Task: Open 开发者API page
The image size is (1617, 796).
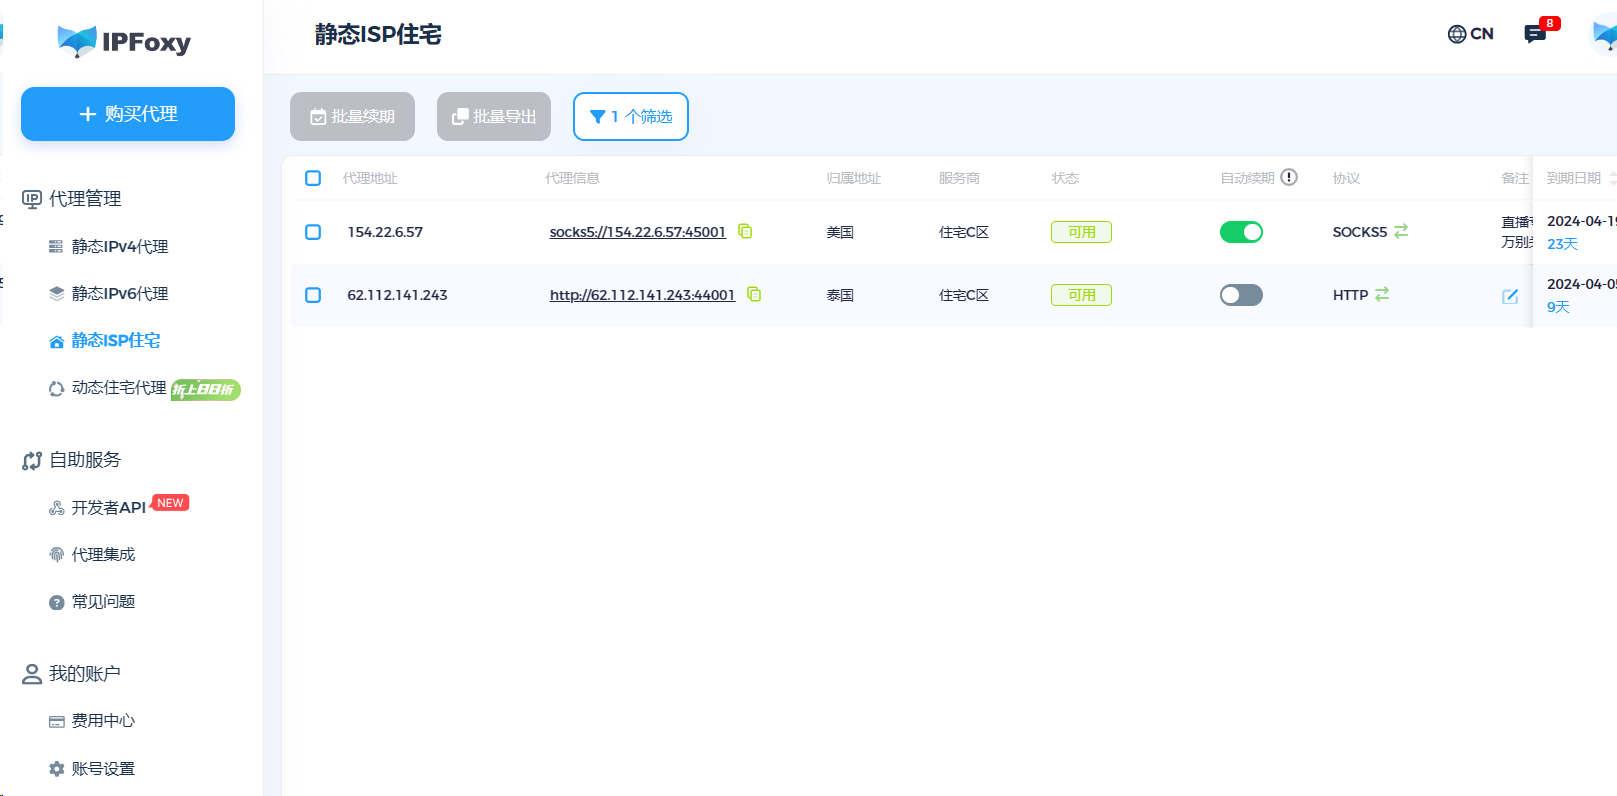Action: coord(108,507)
